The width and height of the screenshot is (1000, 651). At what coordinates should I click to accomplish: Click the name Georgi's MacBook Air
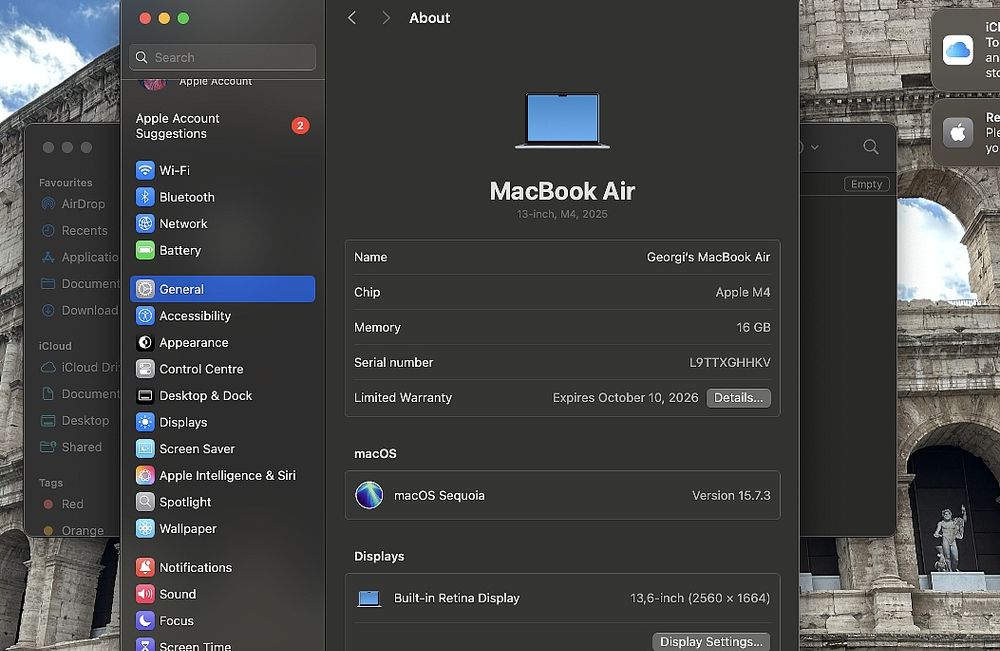pyautogui.click(x=708, y=257)
